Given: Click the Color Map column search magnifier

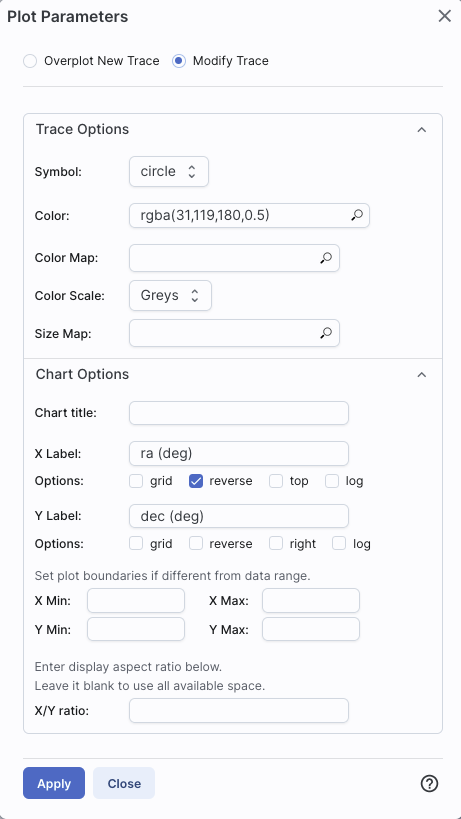Looking at the screenshot, I should point(326,258).
